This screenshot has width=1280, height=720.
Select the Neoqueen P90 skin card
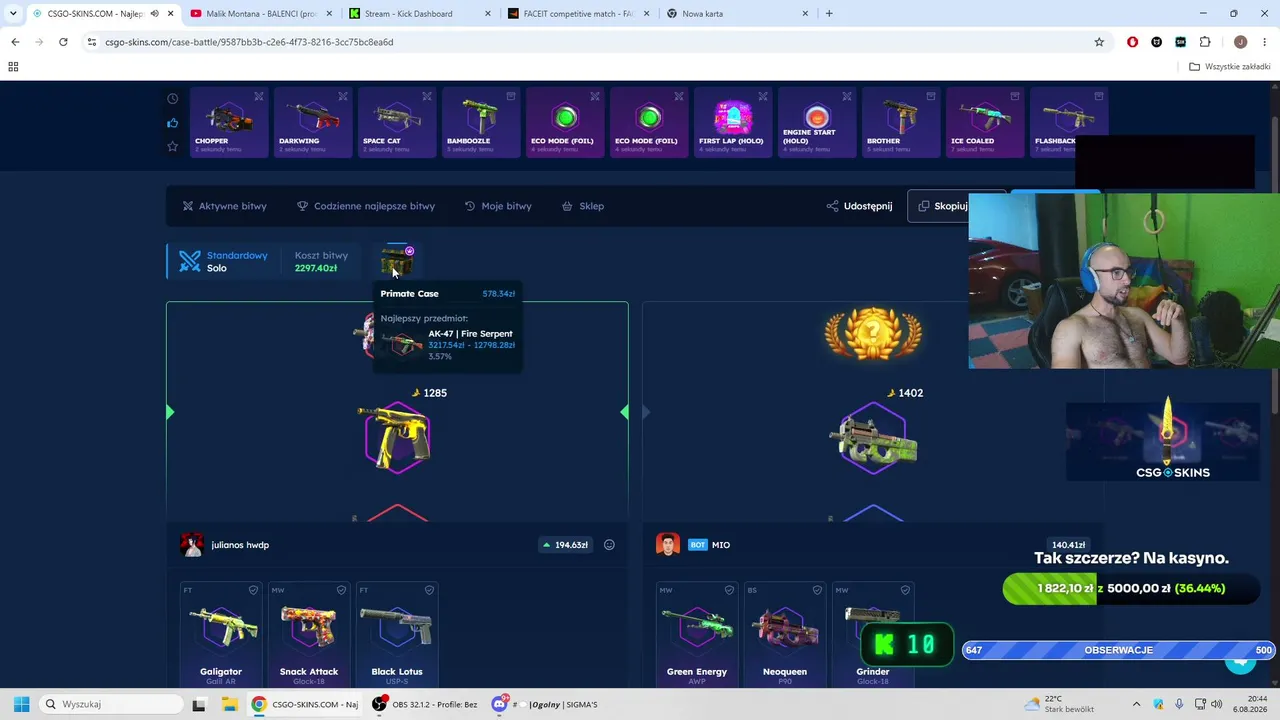point(785,633)
